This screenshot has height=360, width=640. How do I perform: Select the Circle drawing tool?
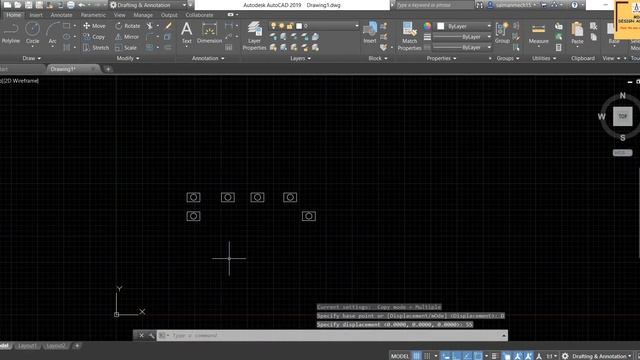(x=32, y=33)
